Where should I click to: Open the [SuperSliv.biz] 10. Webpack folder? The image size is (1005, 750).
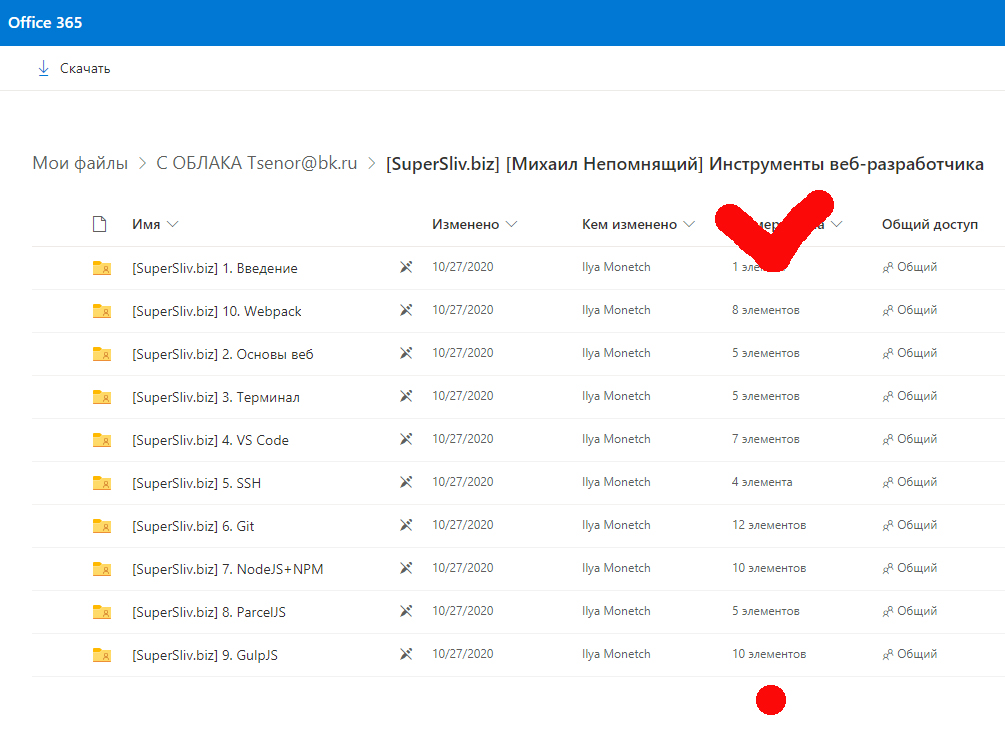[217, 311]
